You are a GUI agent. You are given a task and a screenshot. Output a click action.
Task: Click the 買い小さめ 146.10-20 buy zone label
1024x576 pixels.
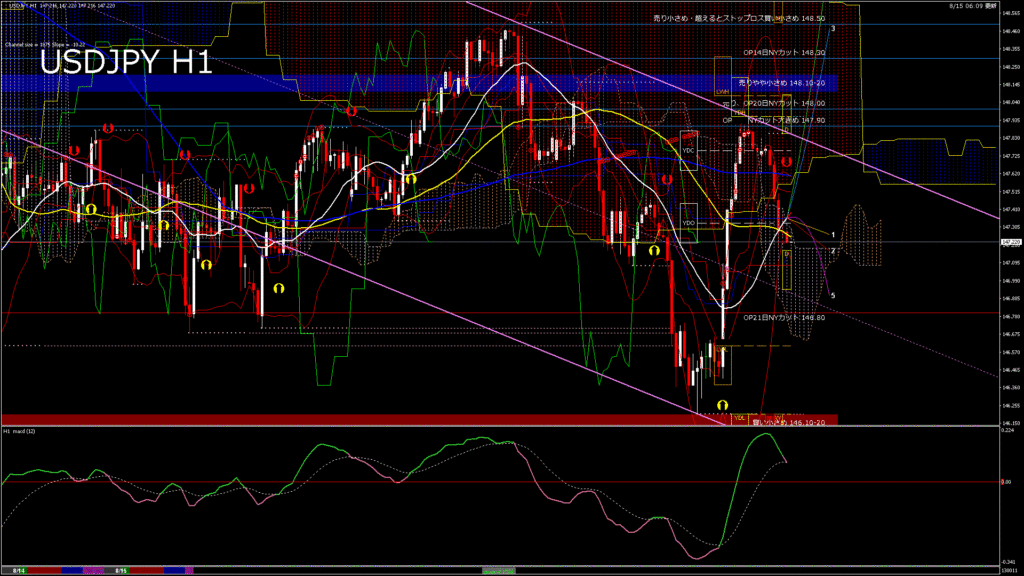pyautogui.click(x=786, y=423)
